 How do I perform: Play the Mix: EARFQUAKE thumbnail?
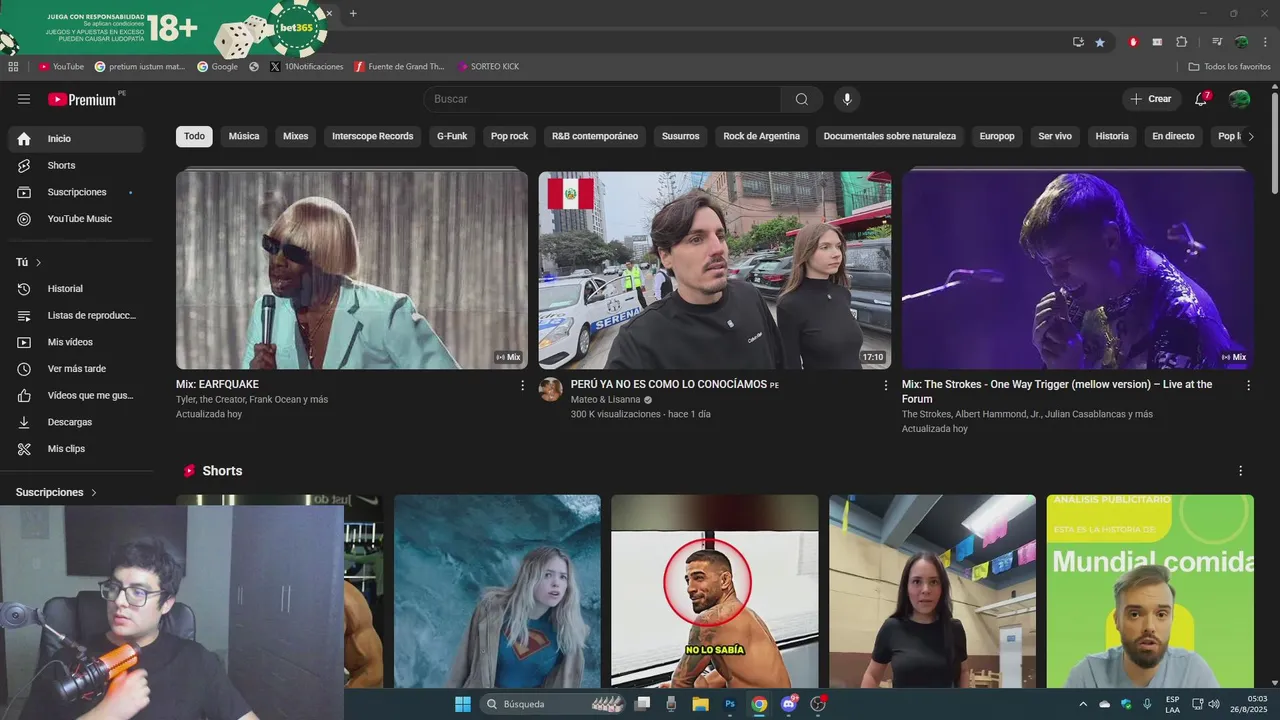[x=352, y=270]
